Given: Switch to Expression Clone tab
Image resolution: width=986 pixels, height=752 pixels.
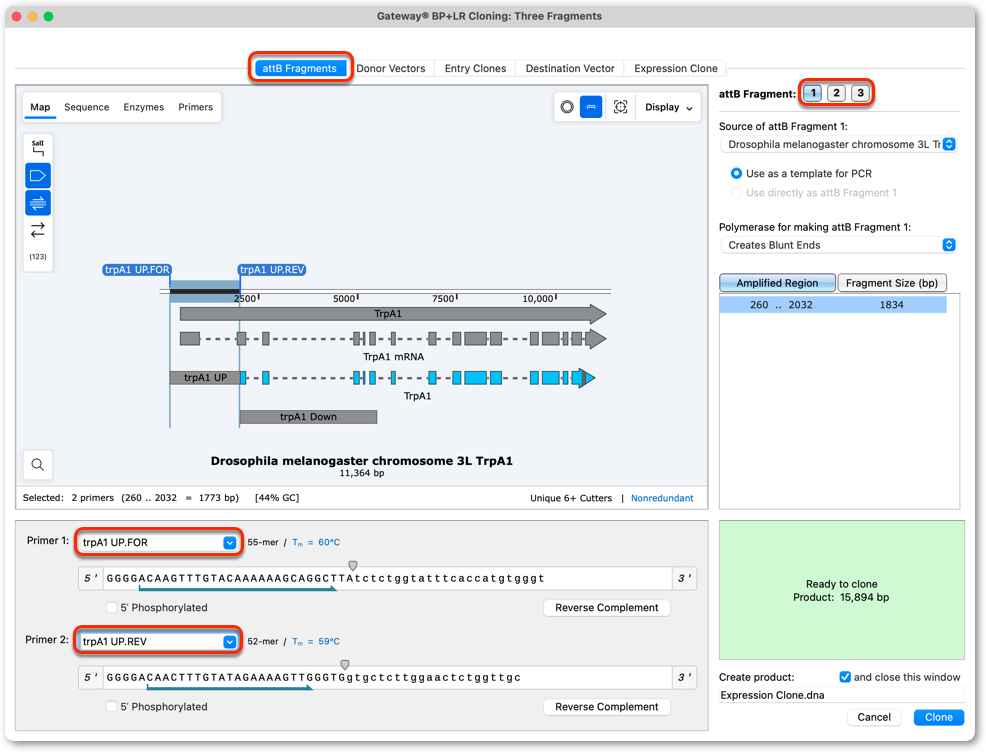Looking at the screenshot, I should point(675,68).
